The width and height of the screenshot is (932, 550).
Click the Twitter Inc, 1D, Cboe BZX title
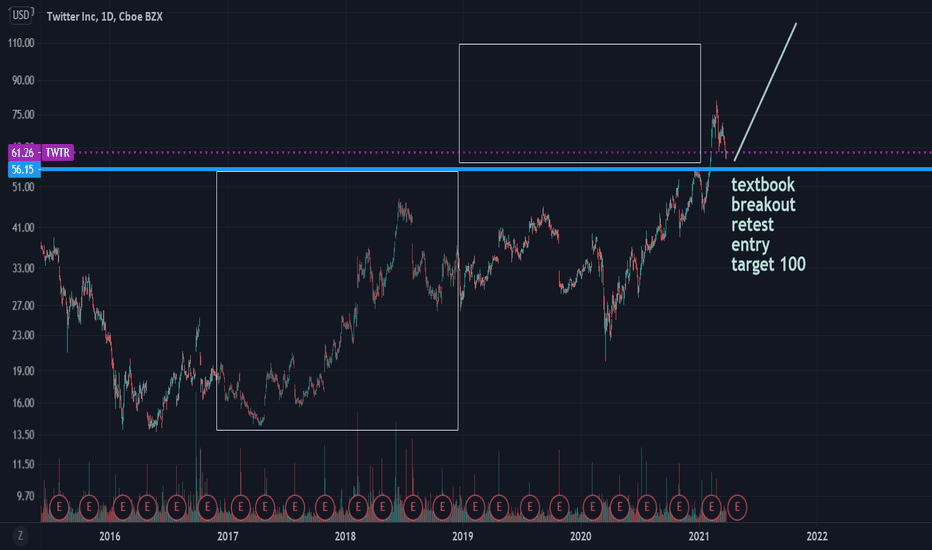(x=105, y=17)
